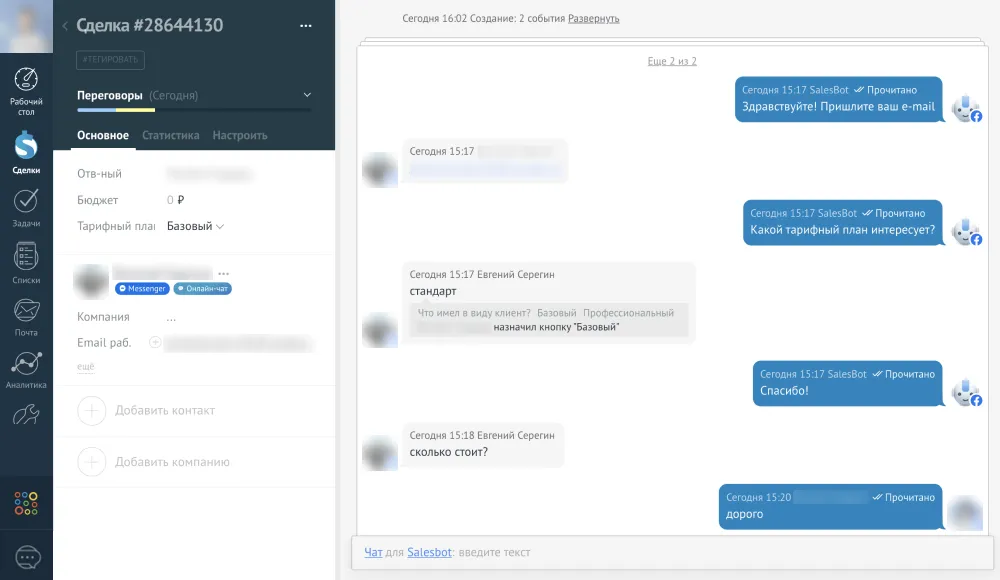This screenshot has width=1000, height=580.
Task: Click the chat message input field
Action: 673,553
